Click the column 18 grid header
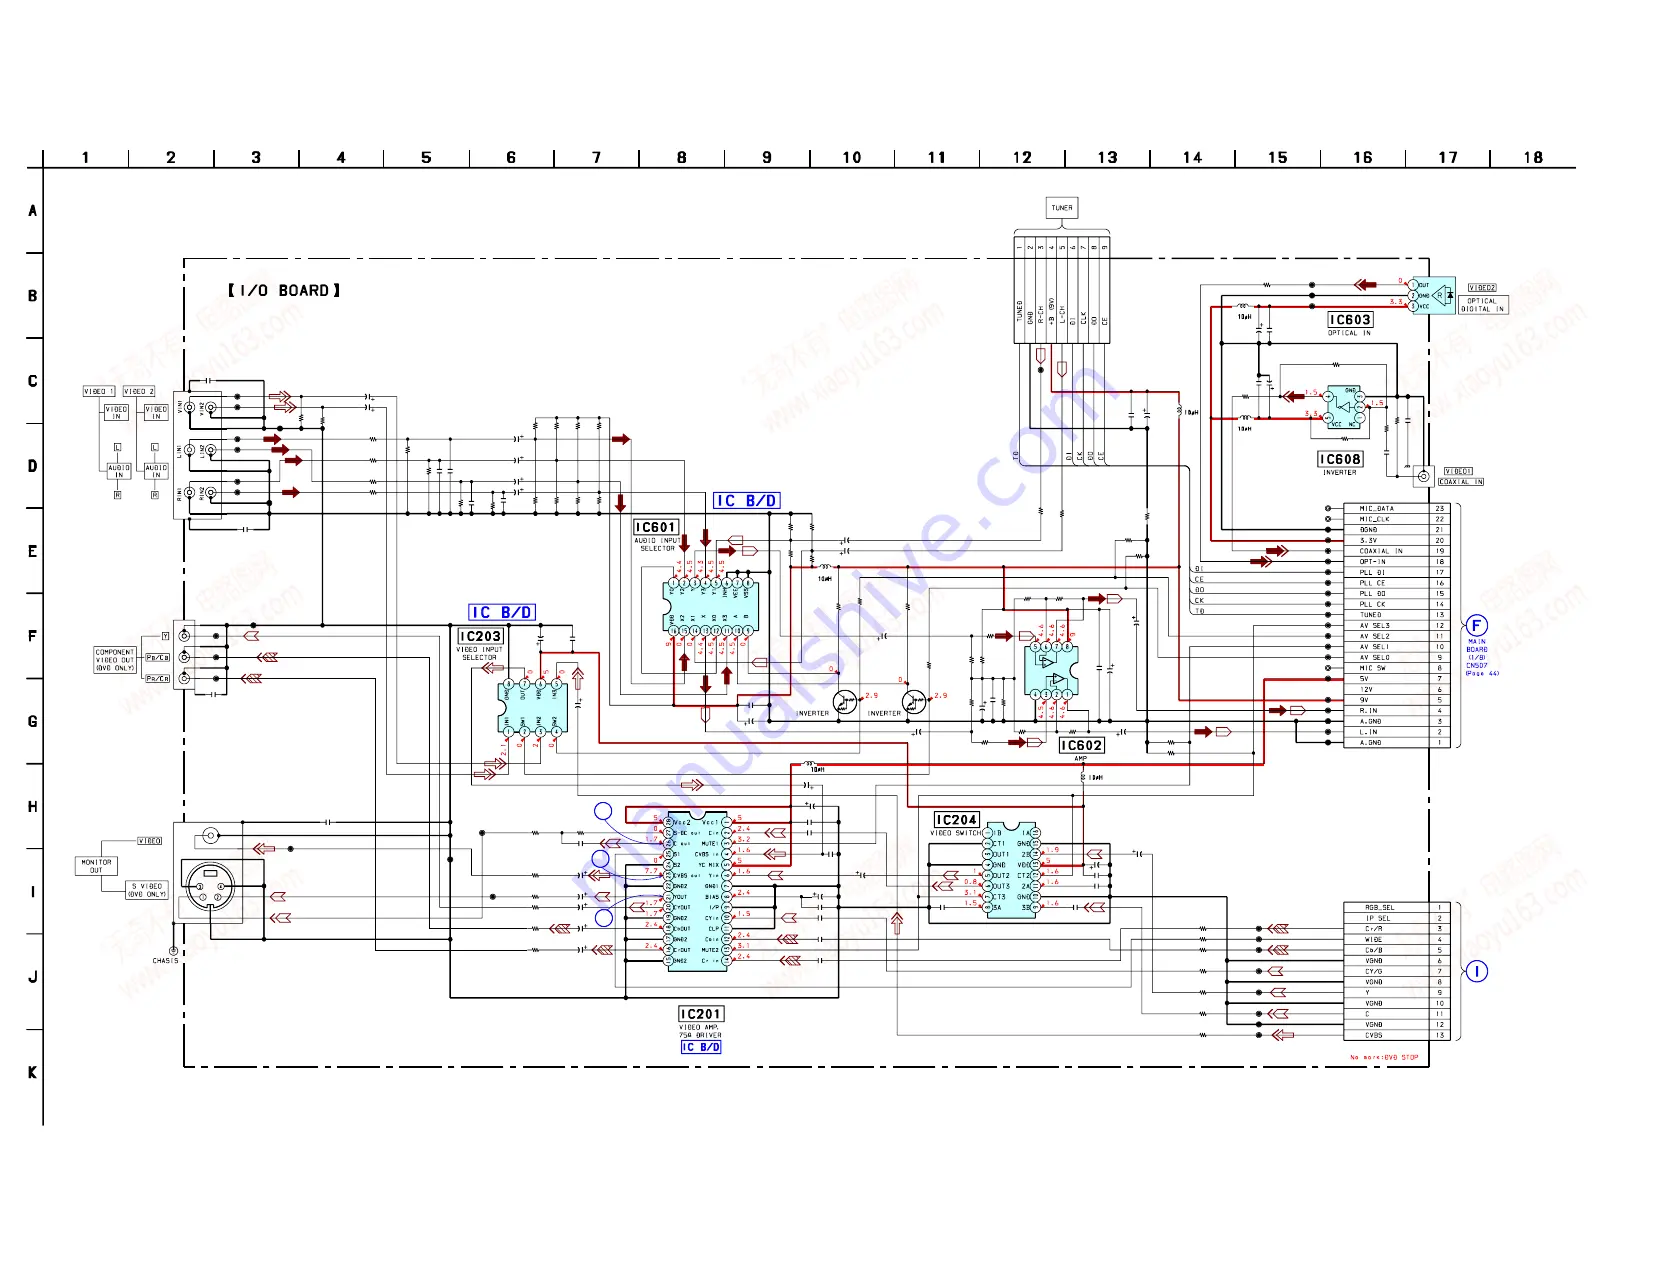Screen dimensions: 1680x1263 [x=1533, y=158]
